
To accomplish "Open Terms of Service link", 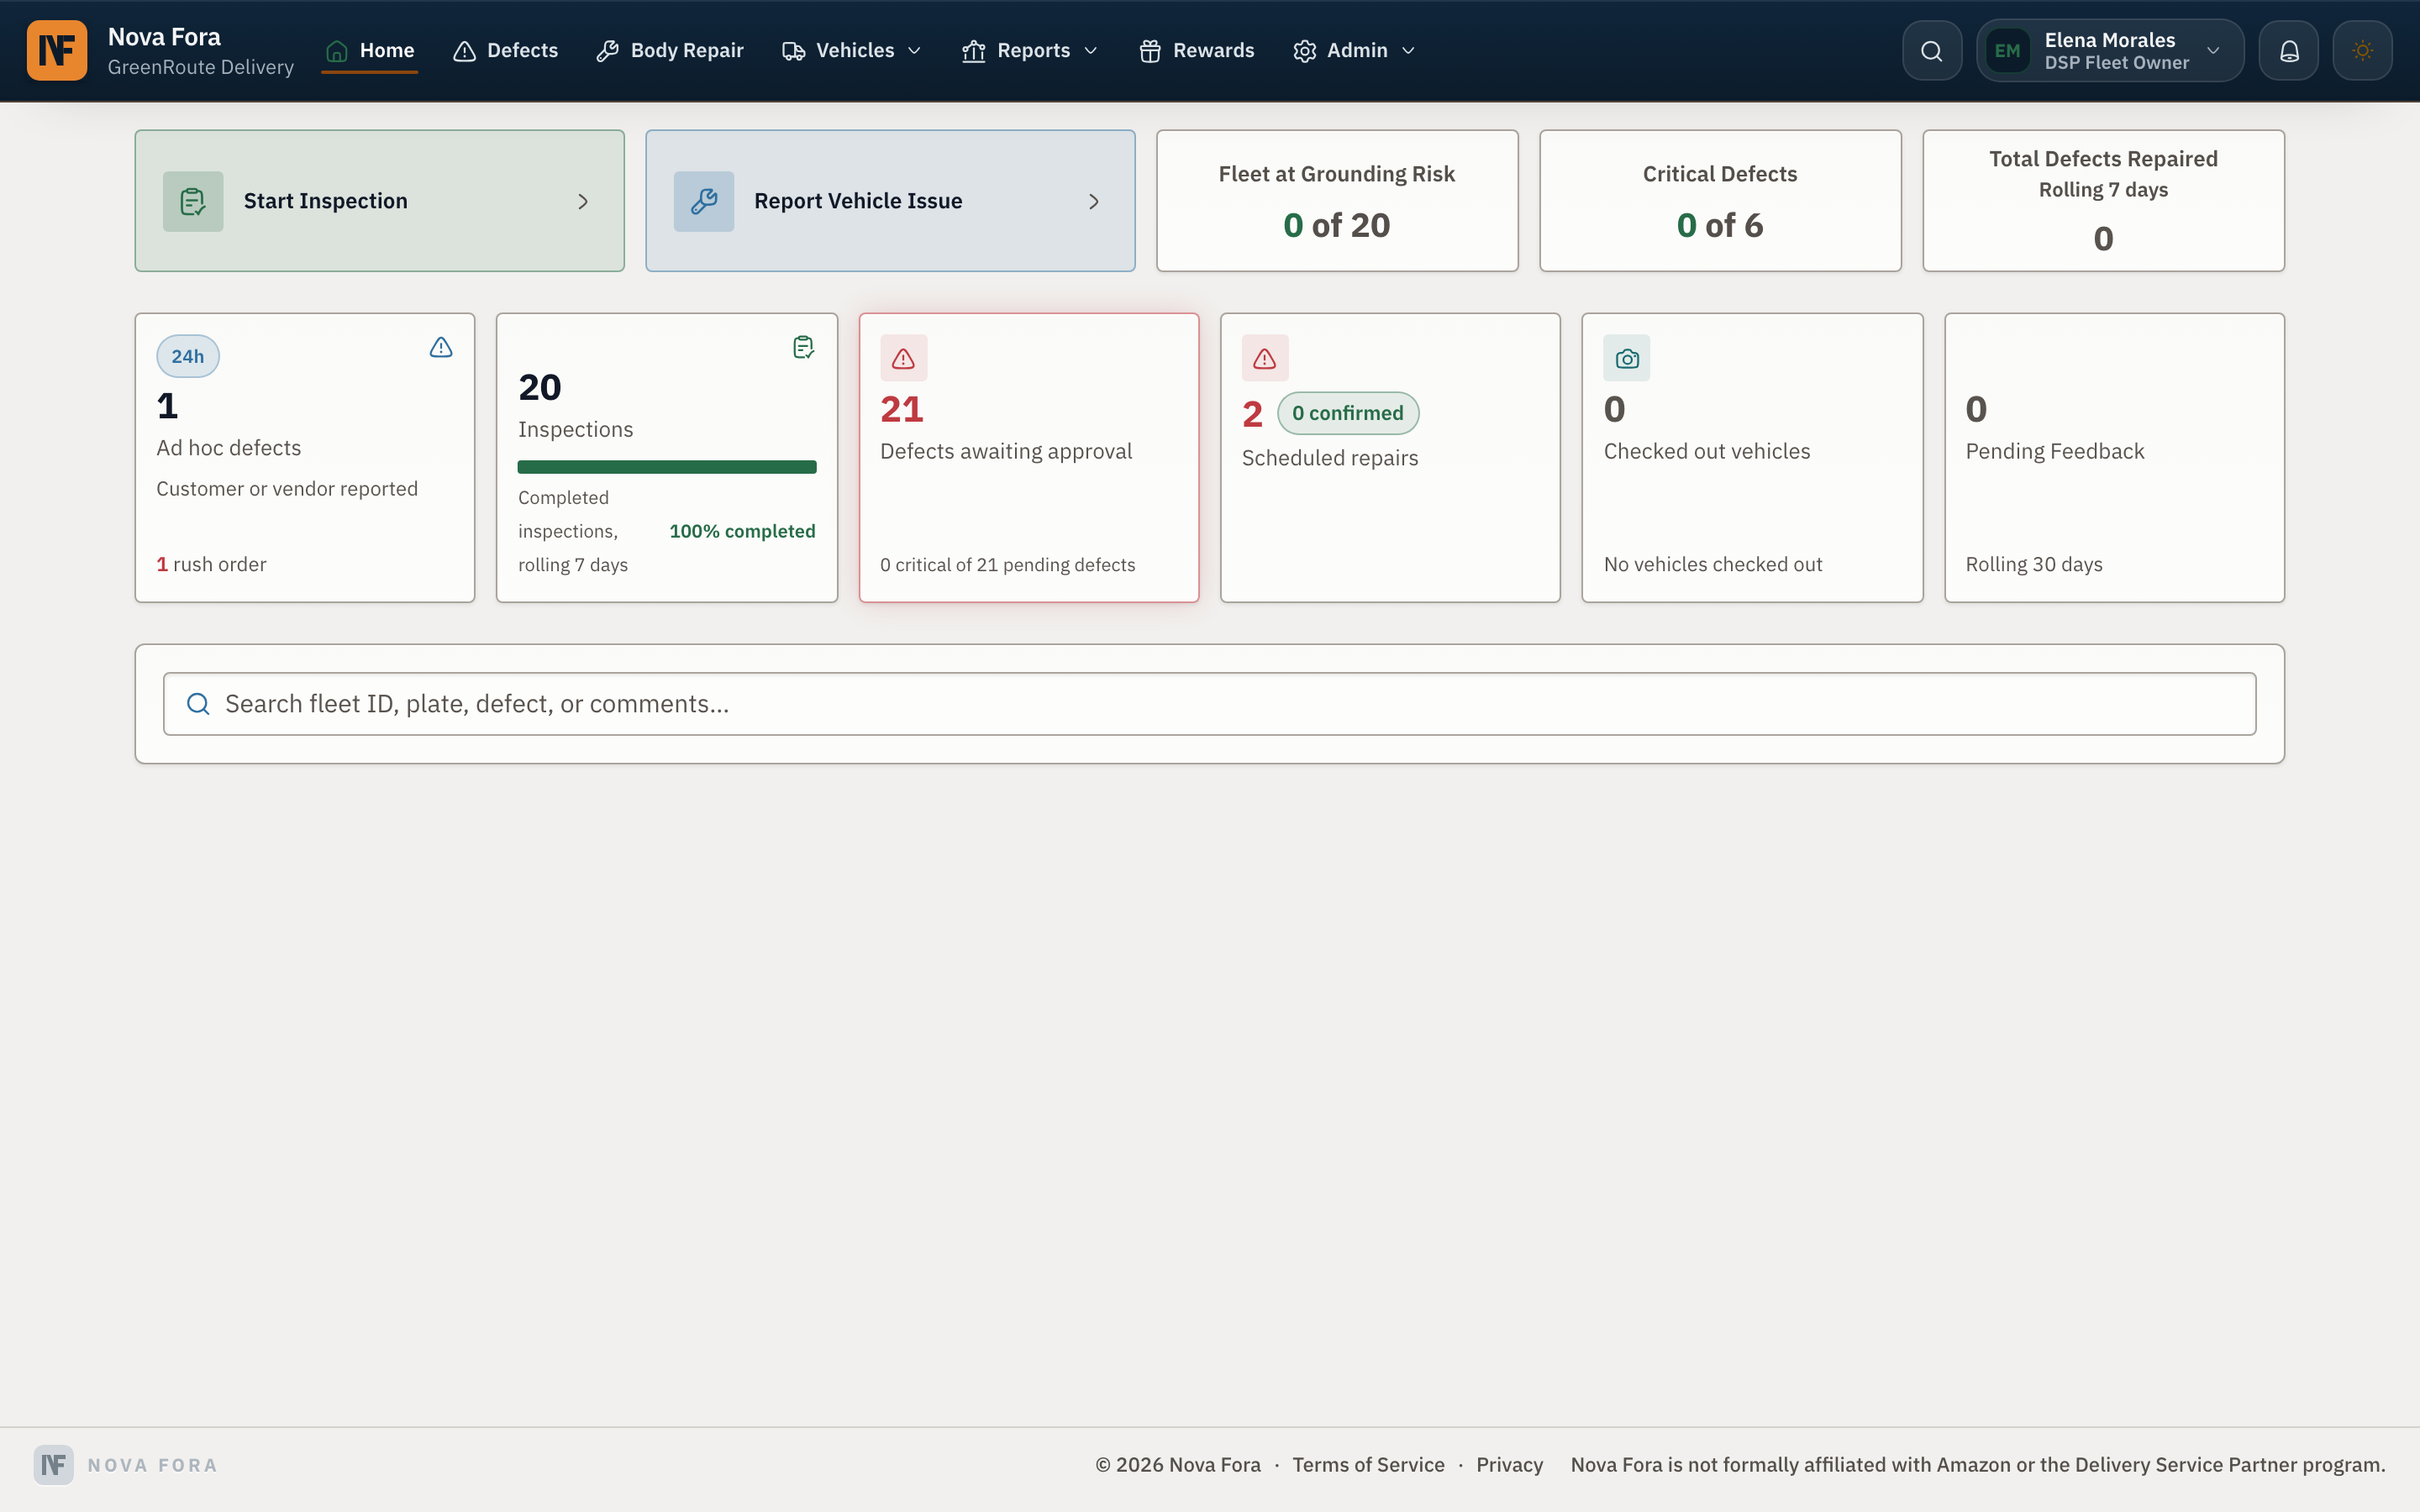I will point(1368,1465).
